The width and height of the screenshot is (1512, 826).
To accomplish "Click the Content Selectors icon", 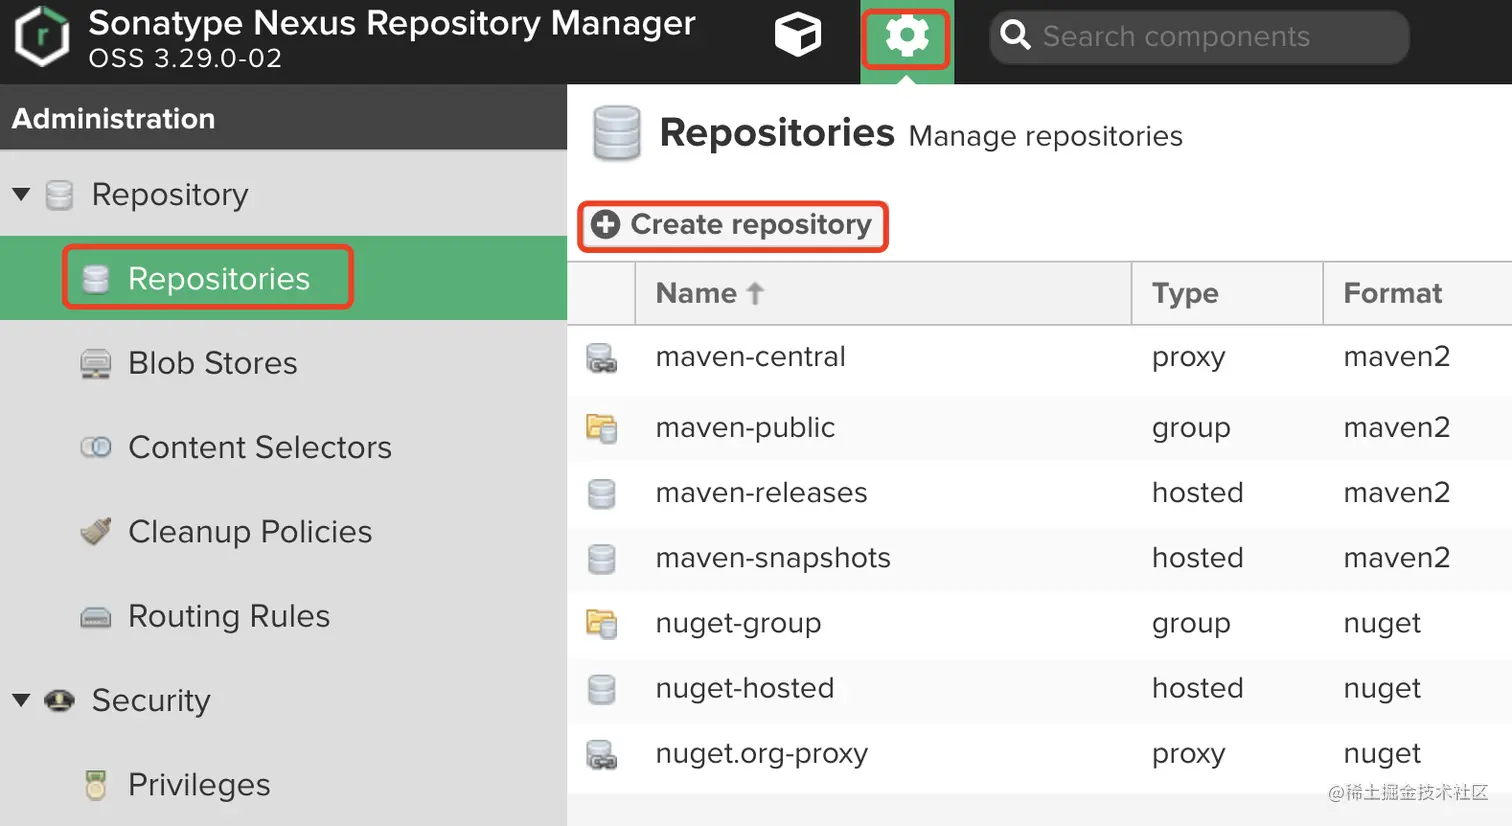I will coord(96,447).
